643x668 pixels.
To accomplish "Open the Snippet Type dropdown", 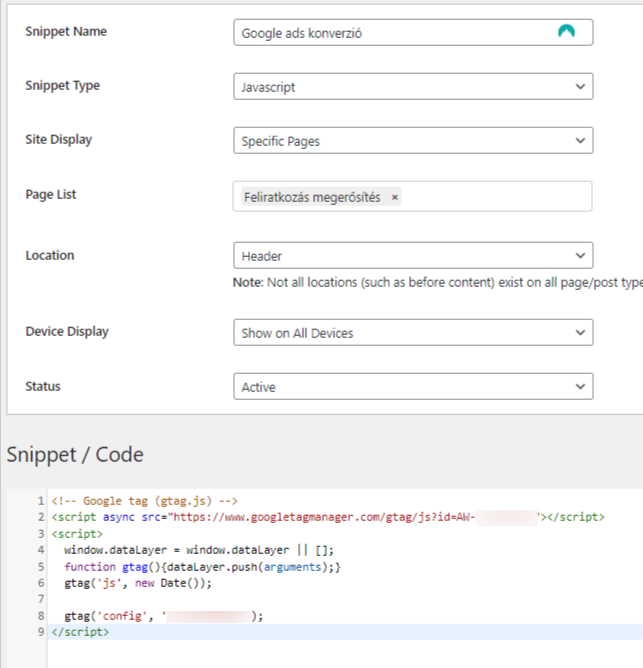I will point(413,86).
